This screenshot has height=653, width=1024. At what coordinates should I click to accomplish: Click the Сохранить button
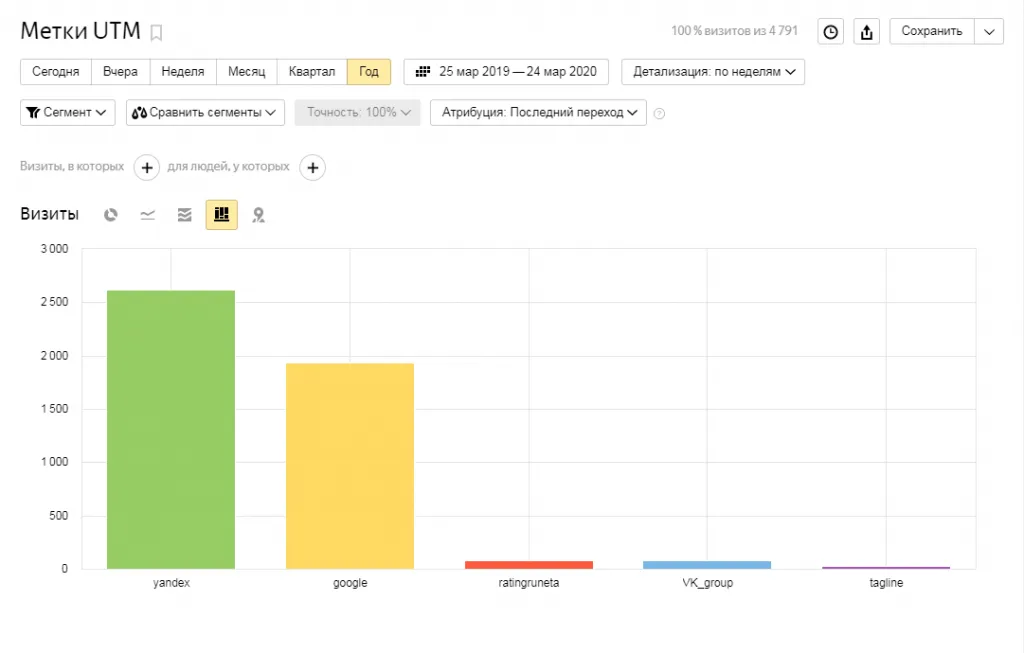(932, 31)
